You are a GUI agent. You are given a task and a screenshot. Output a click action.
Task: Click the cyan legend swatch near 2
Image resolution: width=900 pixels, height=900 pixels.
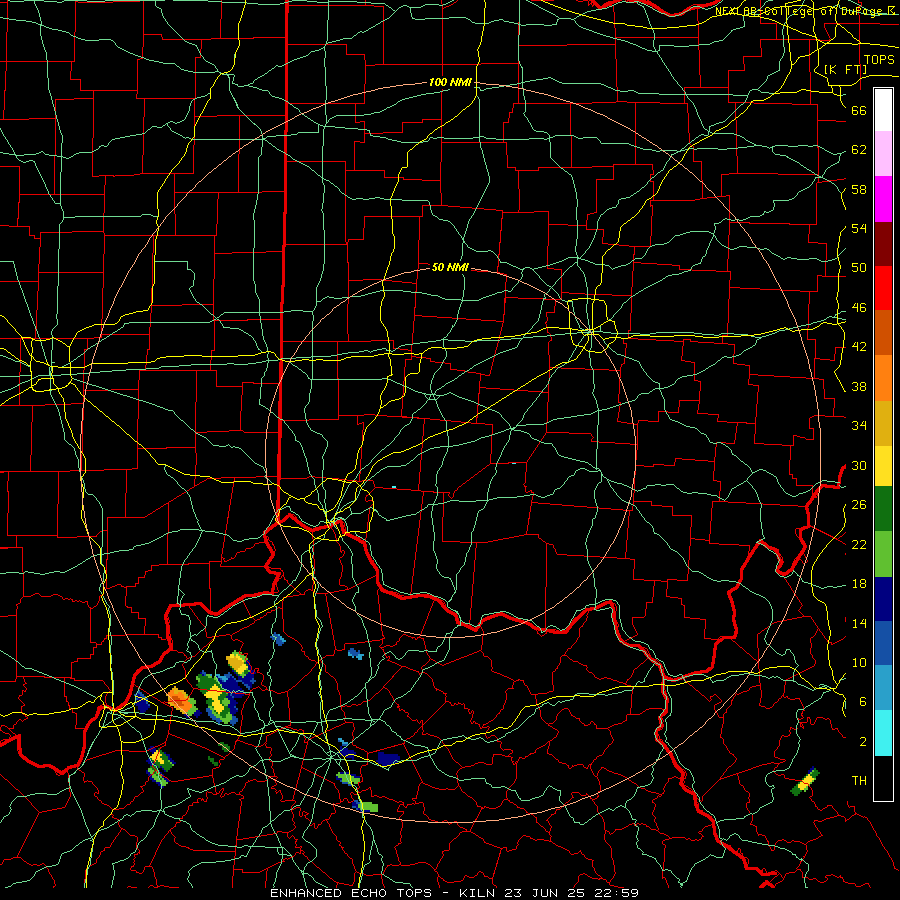pos(883,733)
